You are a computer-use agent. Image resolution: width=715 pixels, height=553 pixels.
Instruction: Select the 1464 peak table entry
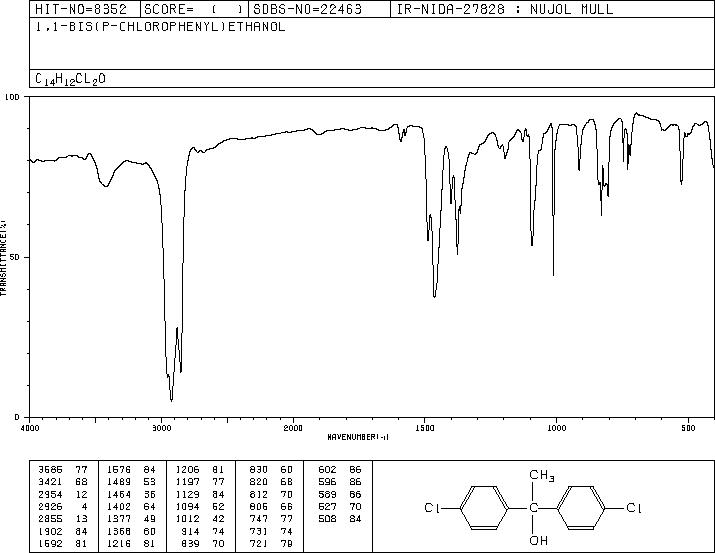coord(131,494)
